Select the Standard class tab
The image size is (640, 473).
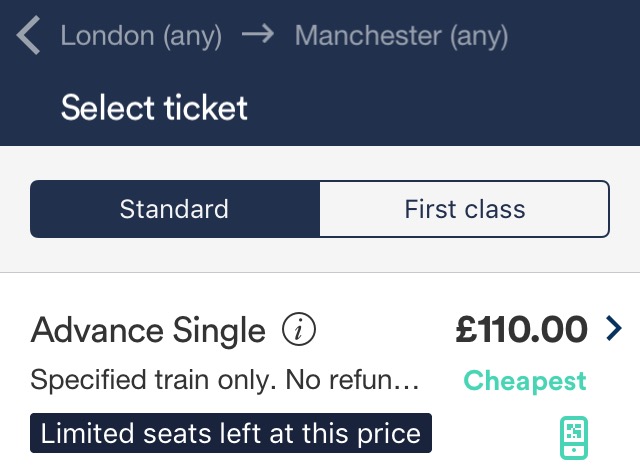coord(175,209)
